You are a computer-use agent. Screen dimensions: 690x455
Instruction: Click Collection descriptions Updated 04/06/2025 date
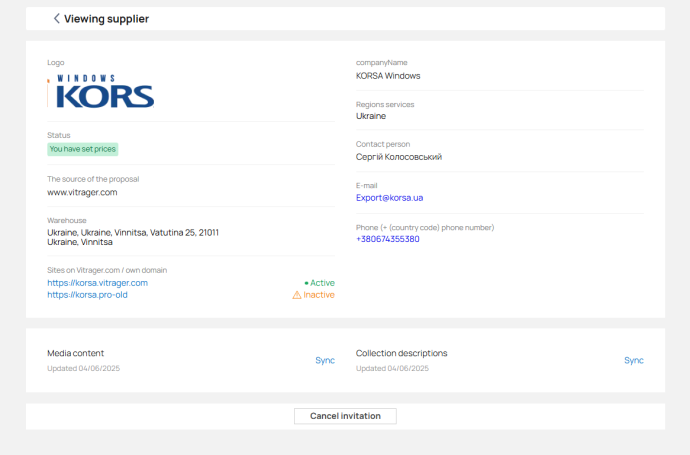coord(392,368)
